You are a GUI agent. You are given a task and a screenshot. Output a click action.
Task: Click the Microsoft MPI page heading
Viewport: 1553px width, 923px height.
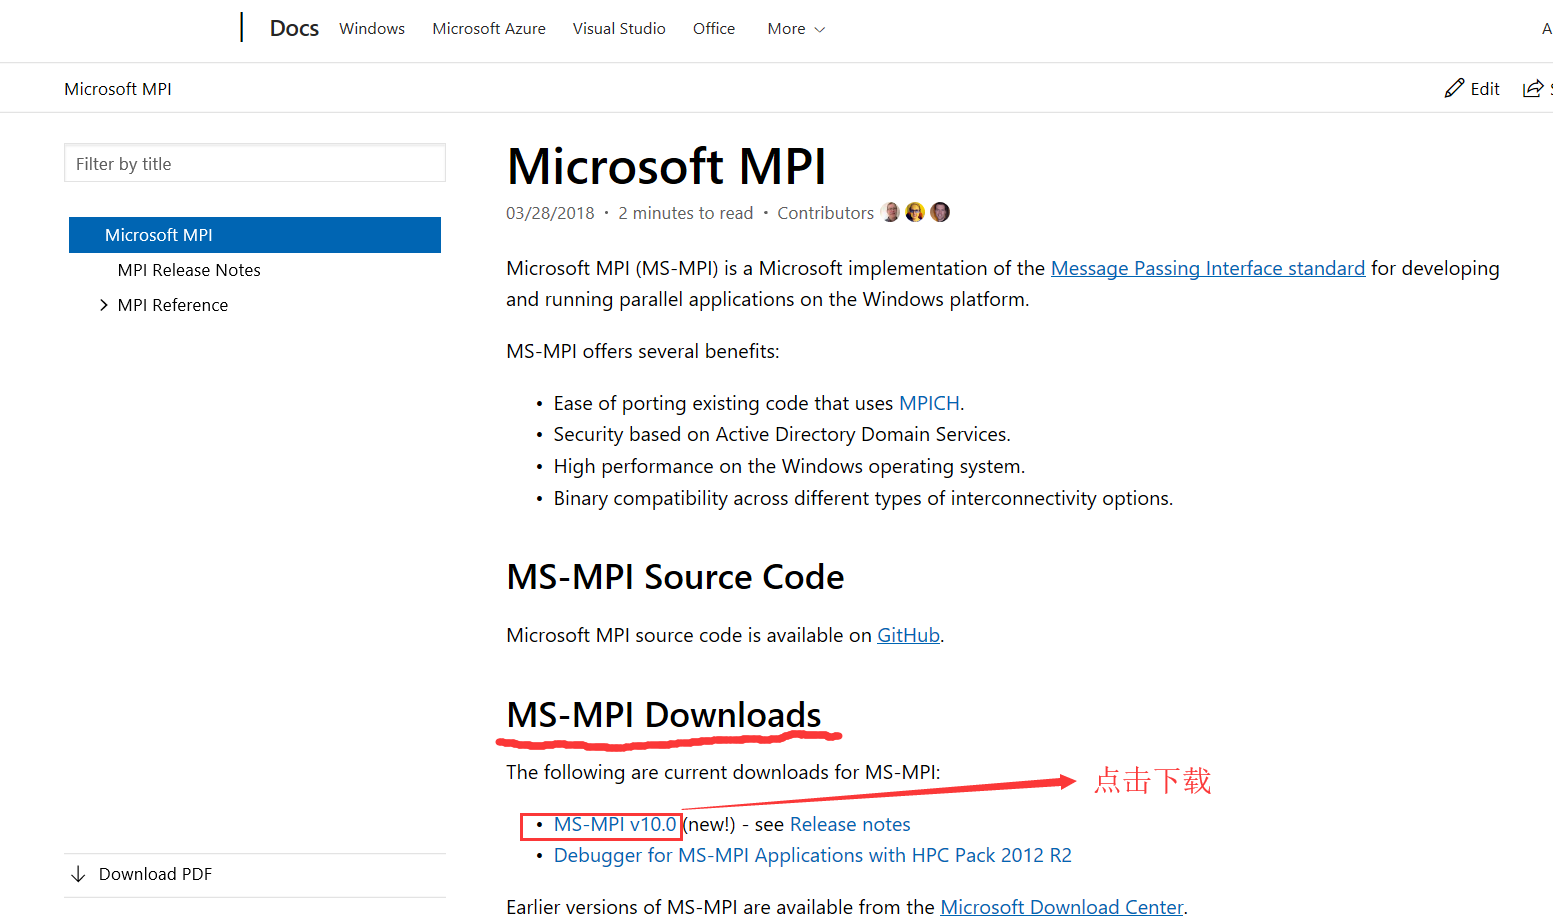667,166
